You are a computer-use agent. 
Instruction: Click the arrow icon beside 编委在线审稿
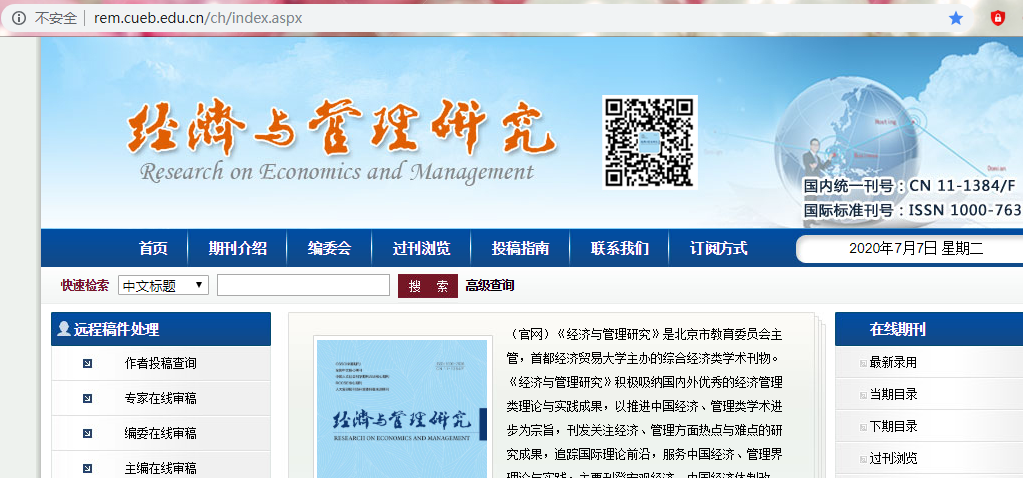coord(87,433)
